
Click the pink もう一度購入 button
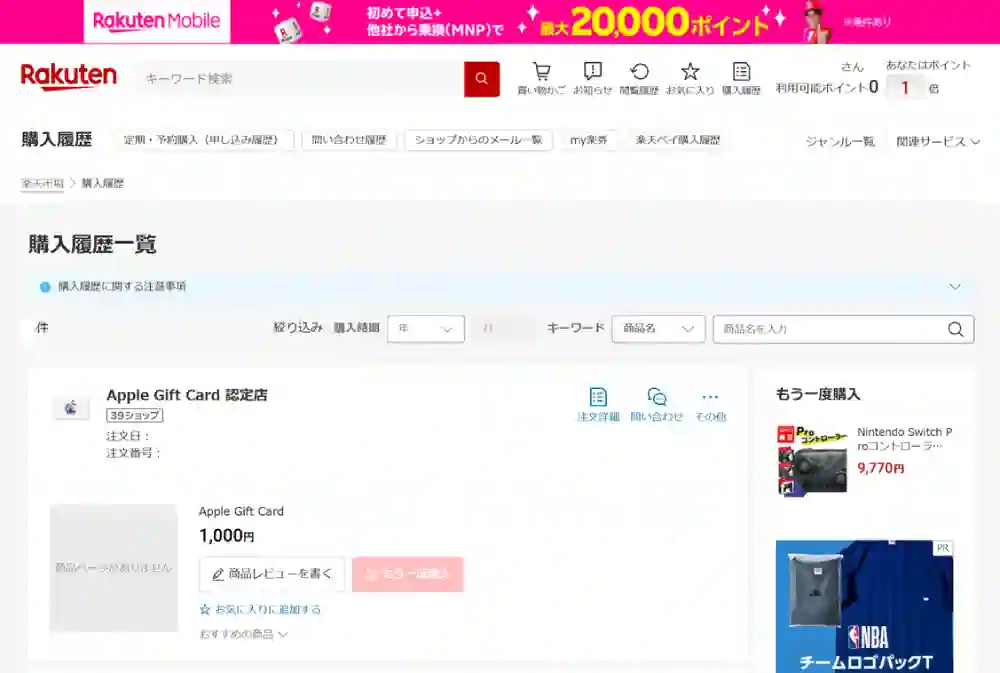408,574
